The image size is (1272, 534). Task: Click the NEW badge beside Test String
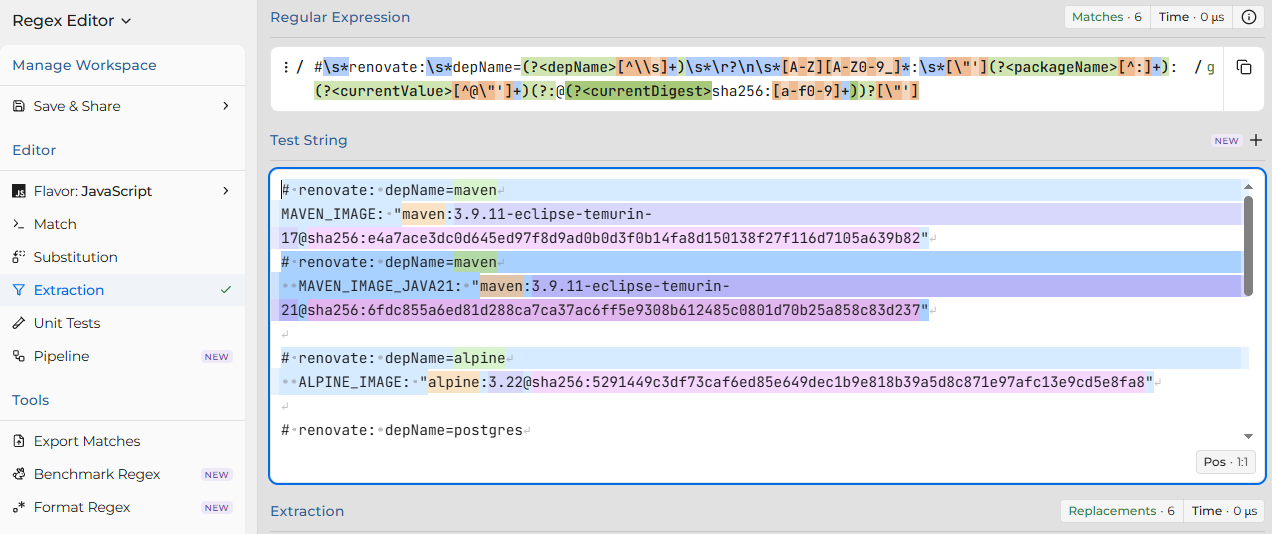(1227, 141)
